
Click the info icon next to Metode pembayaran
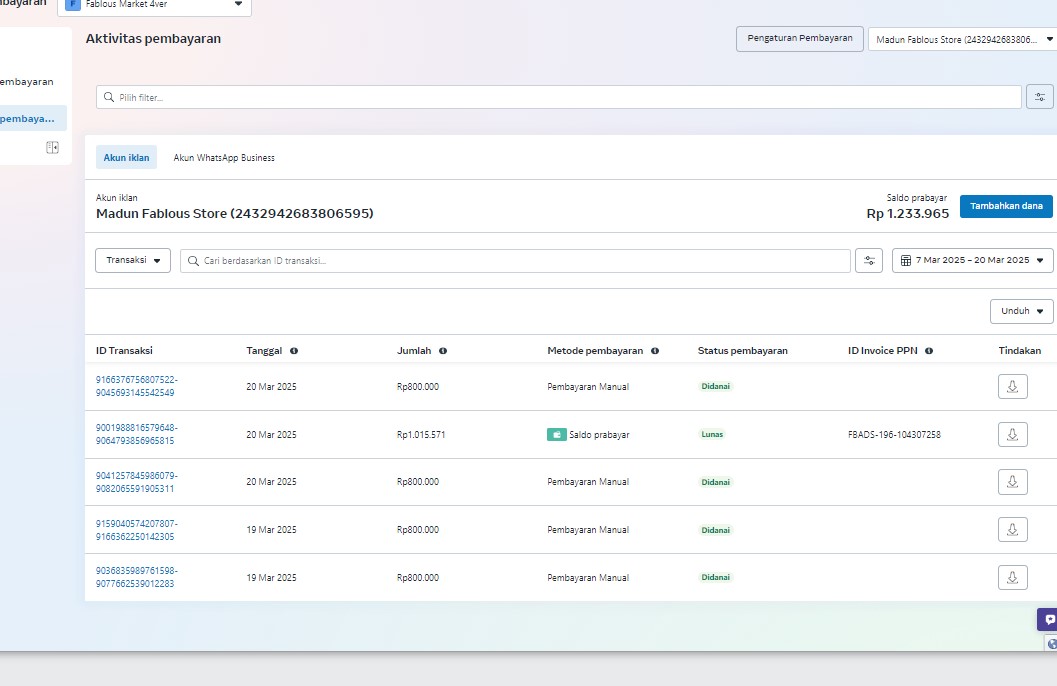(655, 351)
